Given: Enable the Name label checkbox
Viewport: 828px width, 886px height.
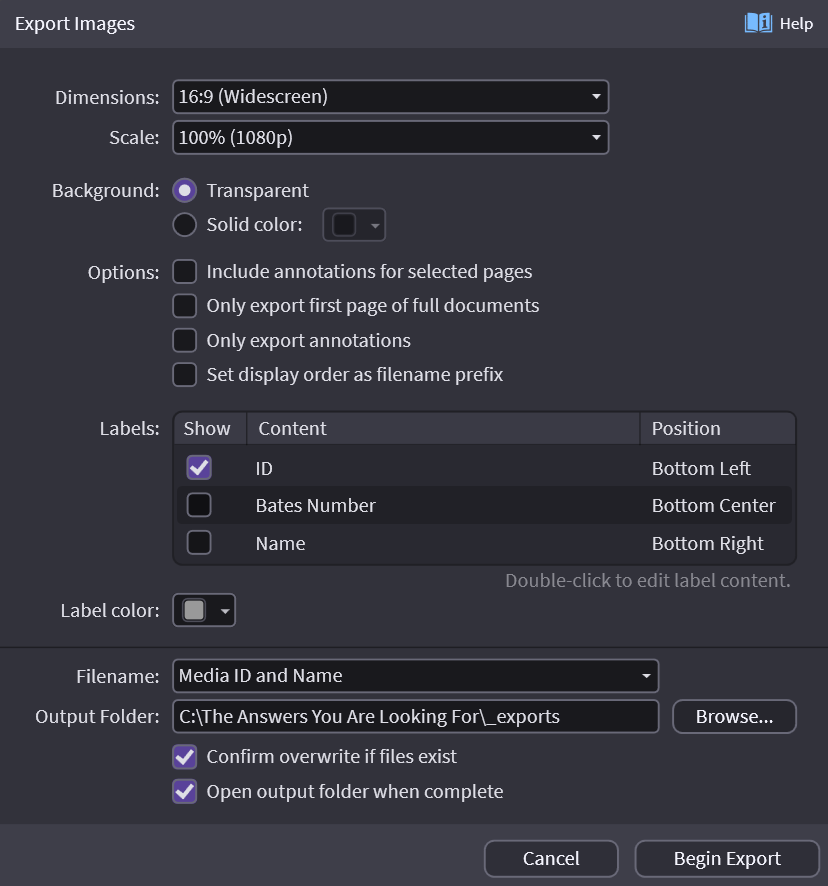Looking at the screenshot, I should (x=199, y=543).
